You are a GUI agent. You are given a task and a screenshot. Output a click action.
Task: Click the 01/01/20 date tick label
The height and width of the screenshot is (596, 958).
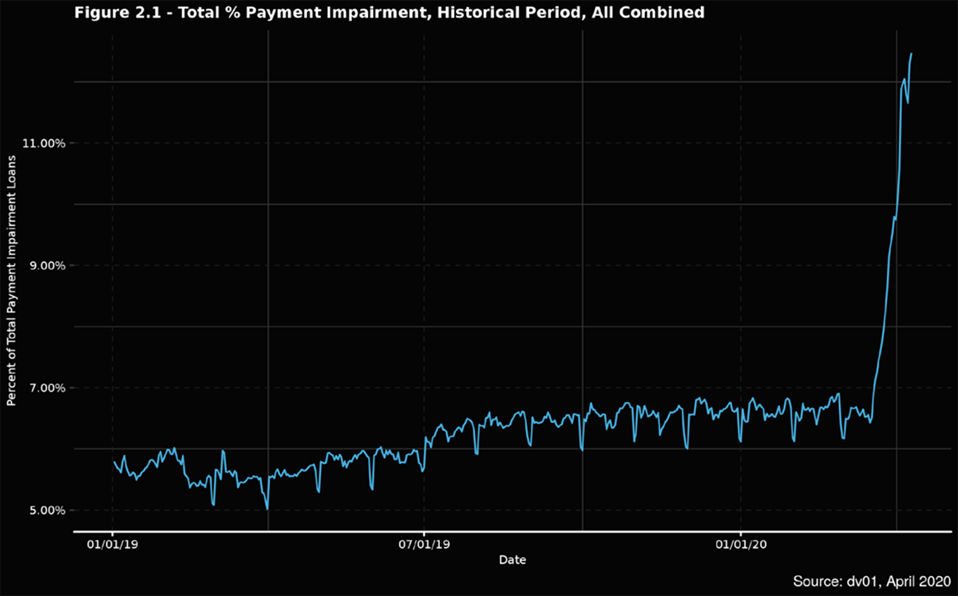739,545
